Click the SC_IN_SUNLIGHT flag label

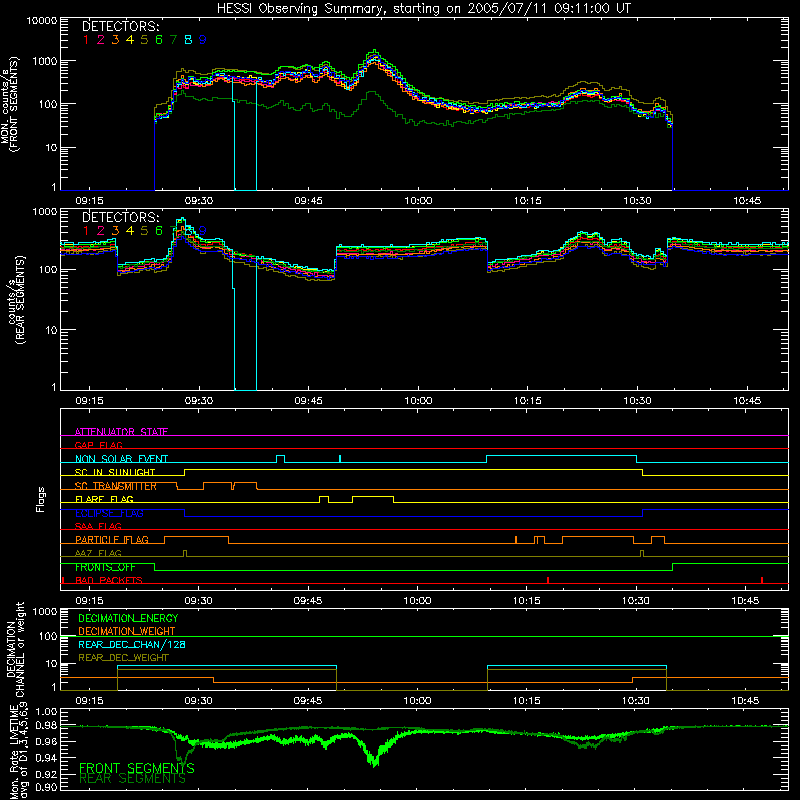(115, 472)
